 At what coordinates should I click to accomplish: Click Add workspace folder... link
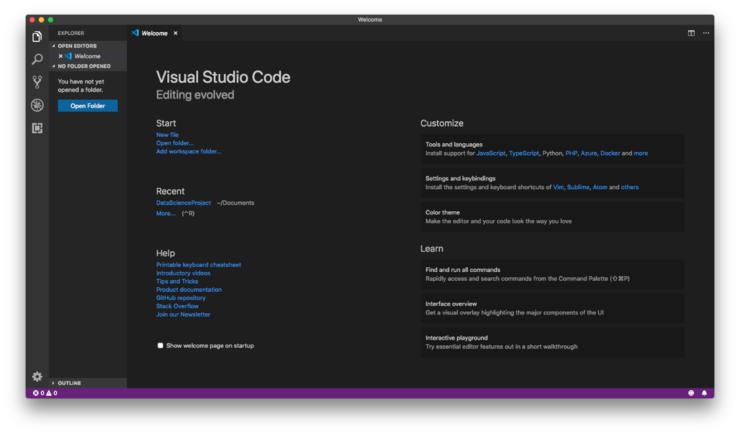(189, 151)
